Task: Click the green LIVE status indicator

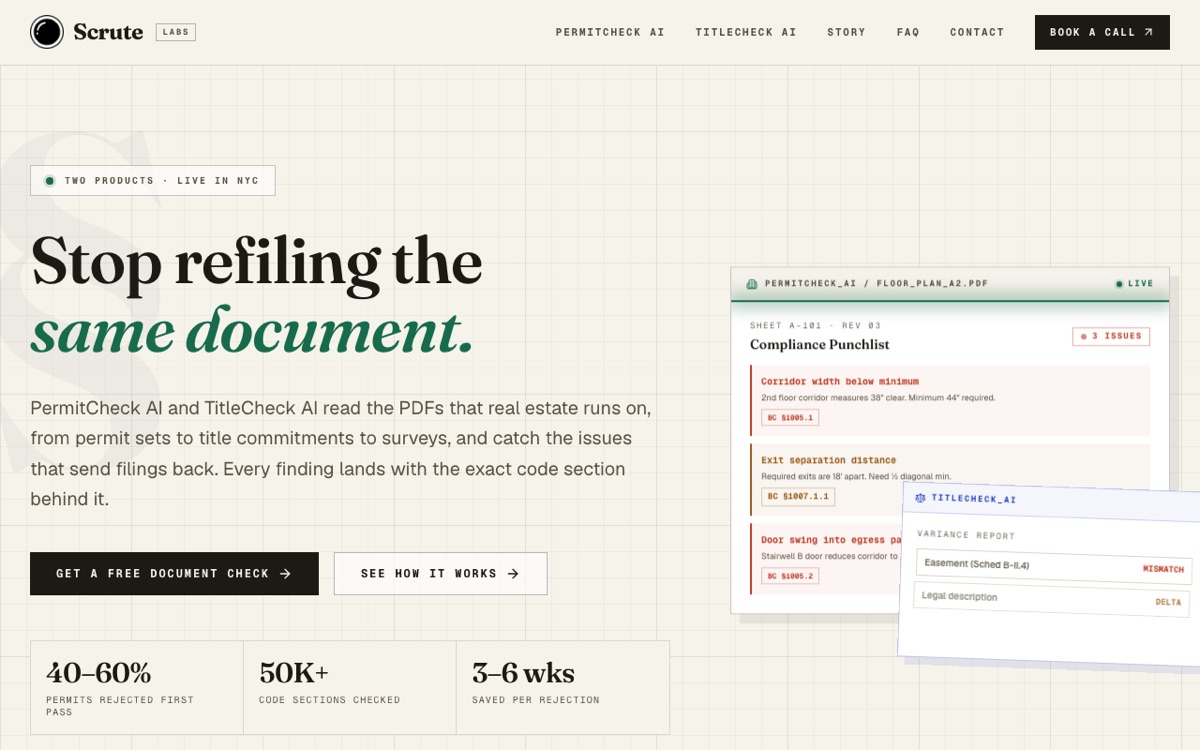Action: click(1134, 284)
